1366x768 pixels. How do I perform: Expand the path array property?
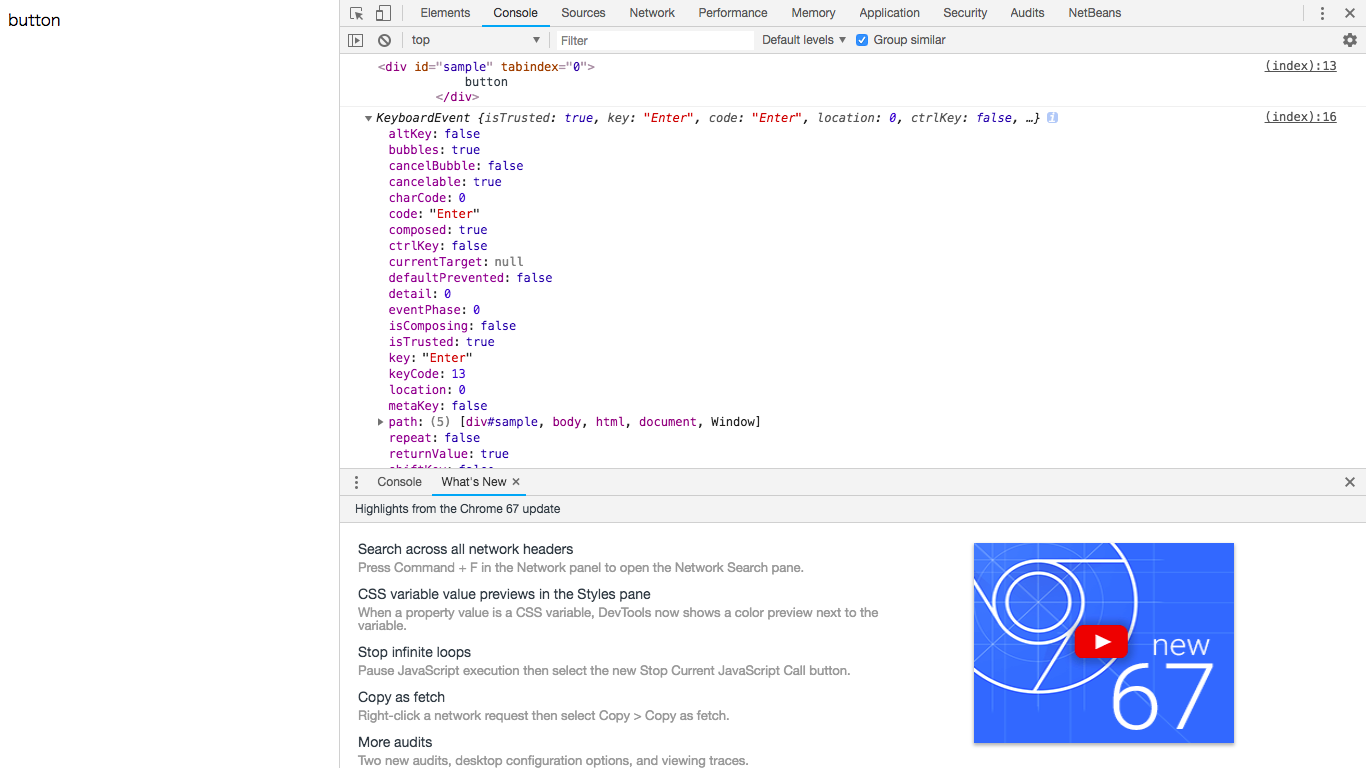click(x=380, y=422)
